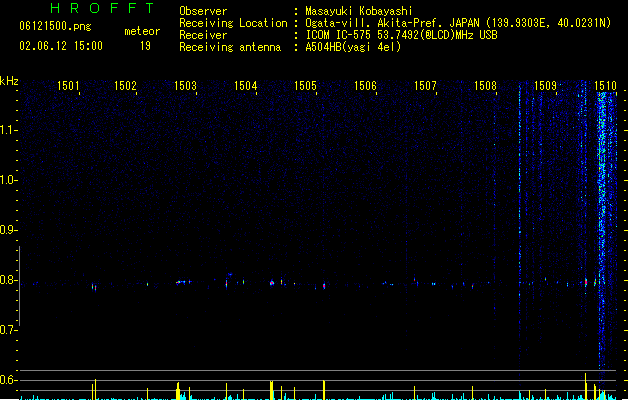Click the 1.1 kHz axis label
629x400 pixels.
click(x=8, y=130)
